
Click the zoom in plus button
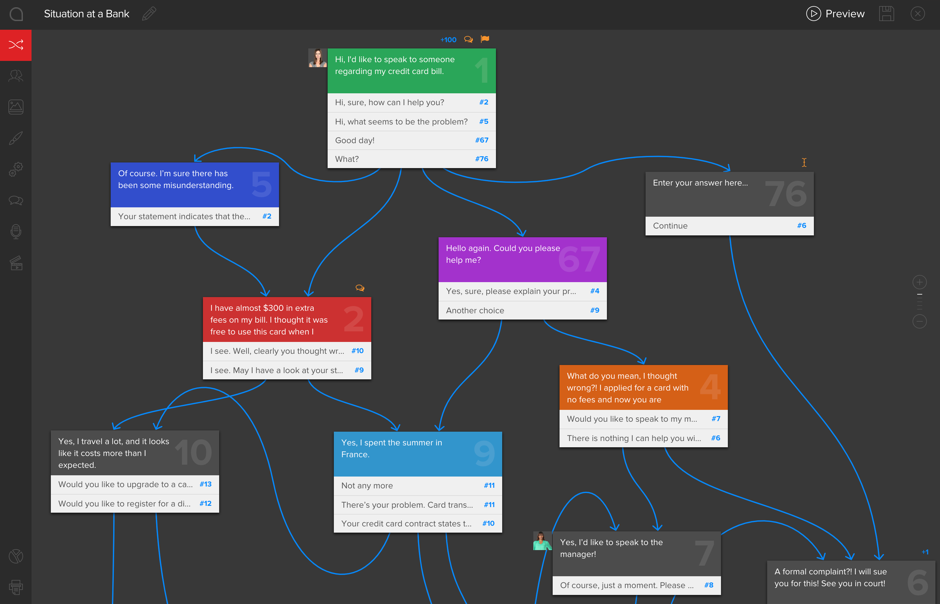pyautogui.click(x=919, y=282)
